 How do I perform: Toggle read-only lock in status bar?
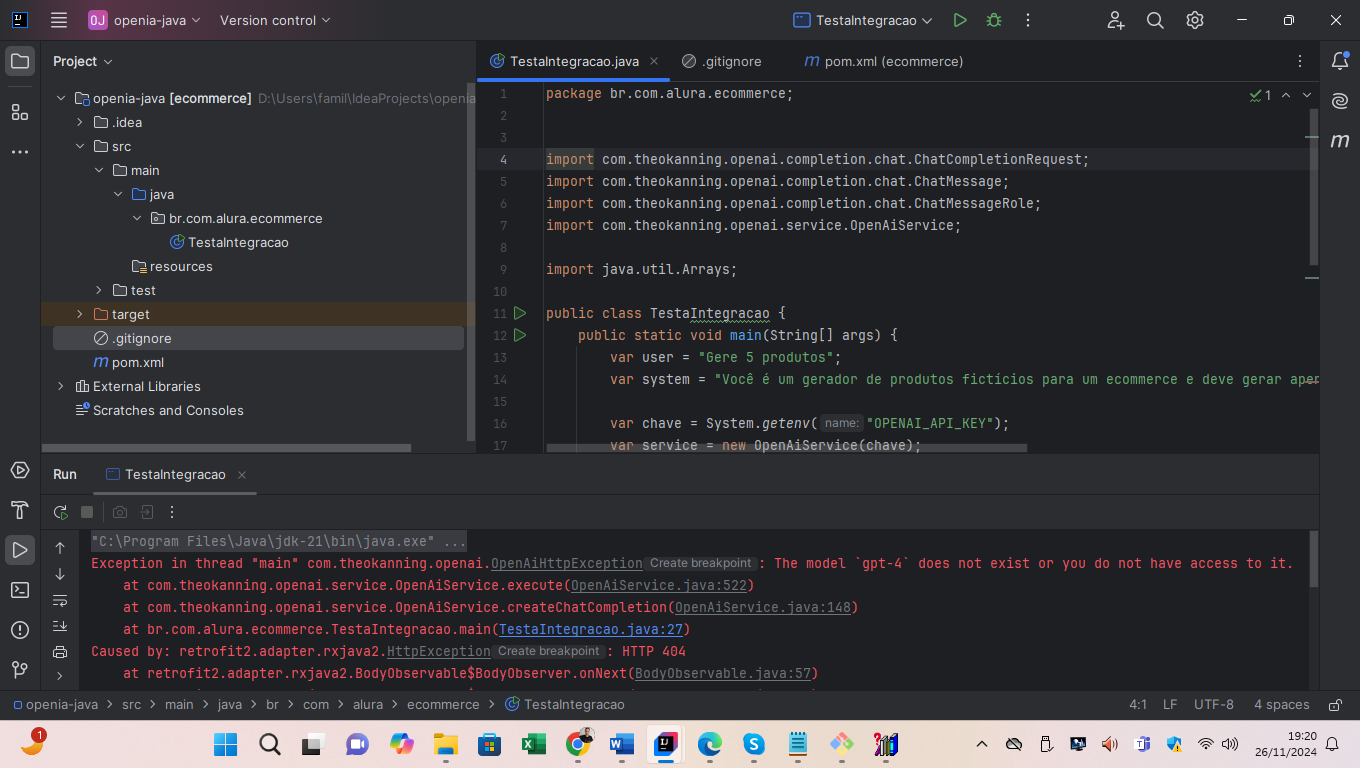pos(1335,704)
